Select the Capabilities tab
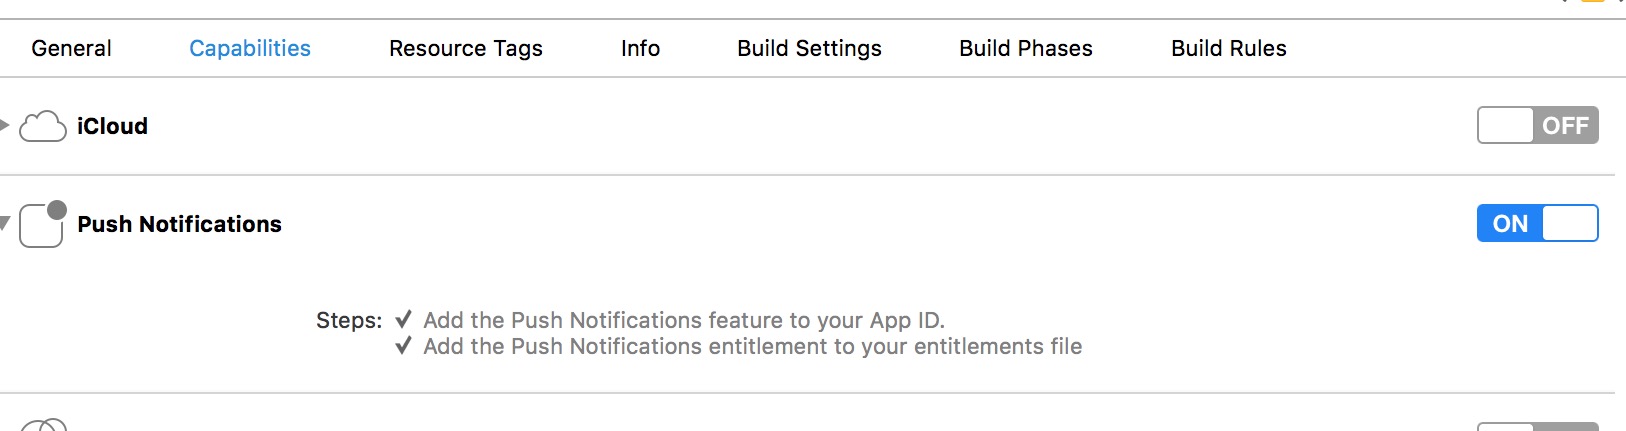This screenshot has width=1626, height=431. [250, 48]
